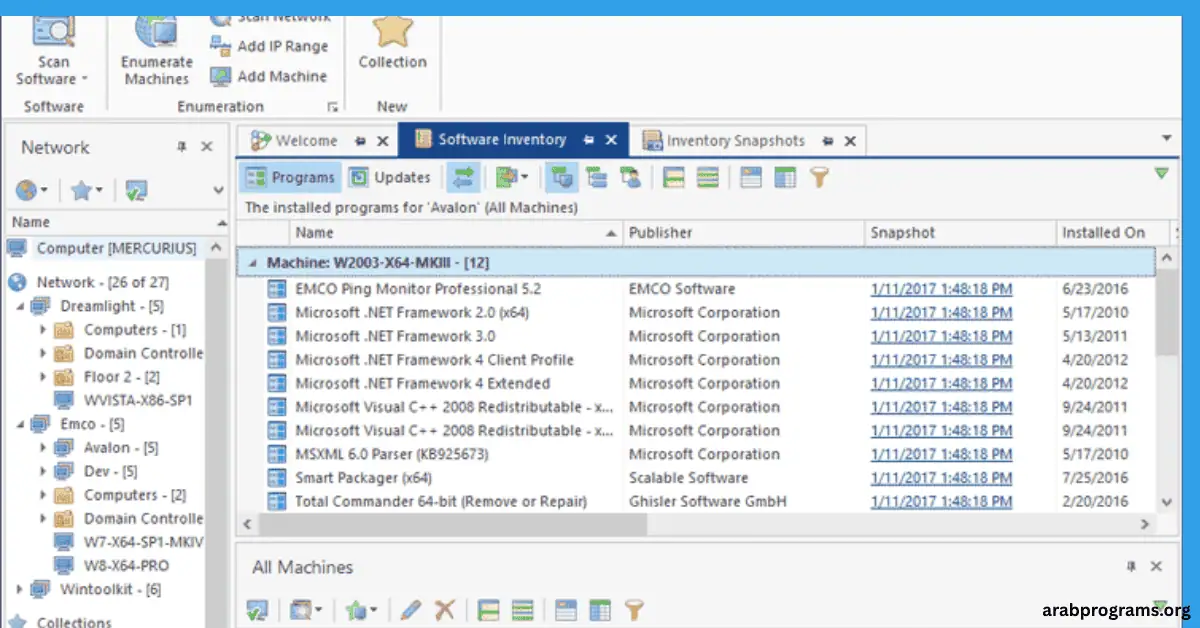This screenshot has height=628, width=1200.
Task: Click the first green rows icon in inventory toolbar
Action: [x=674, y=178]
